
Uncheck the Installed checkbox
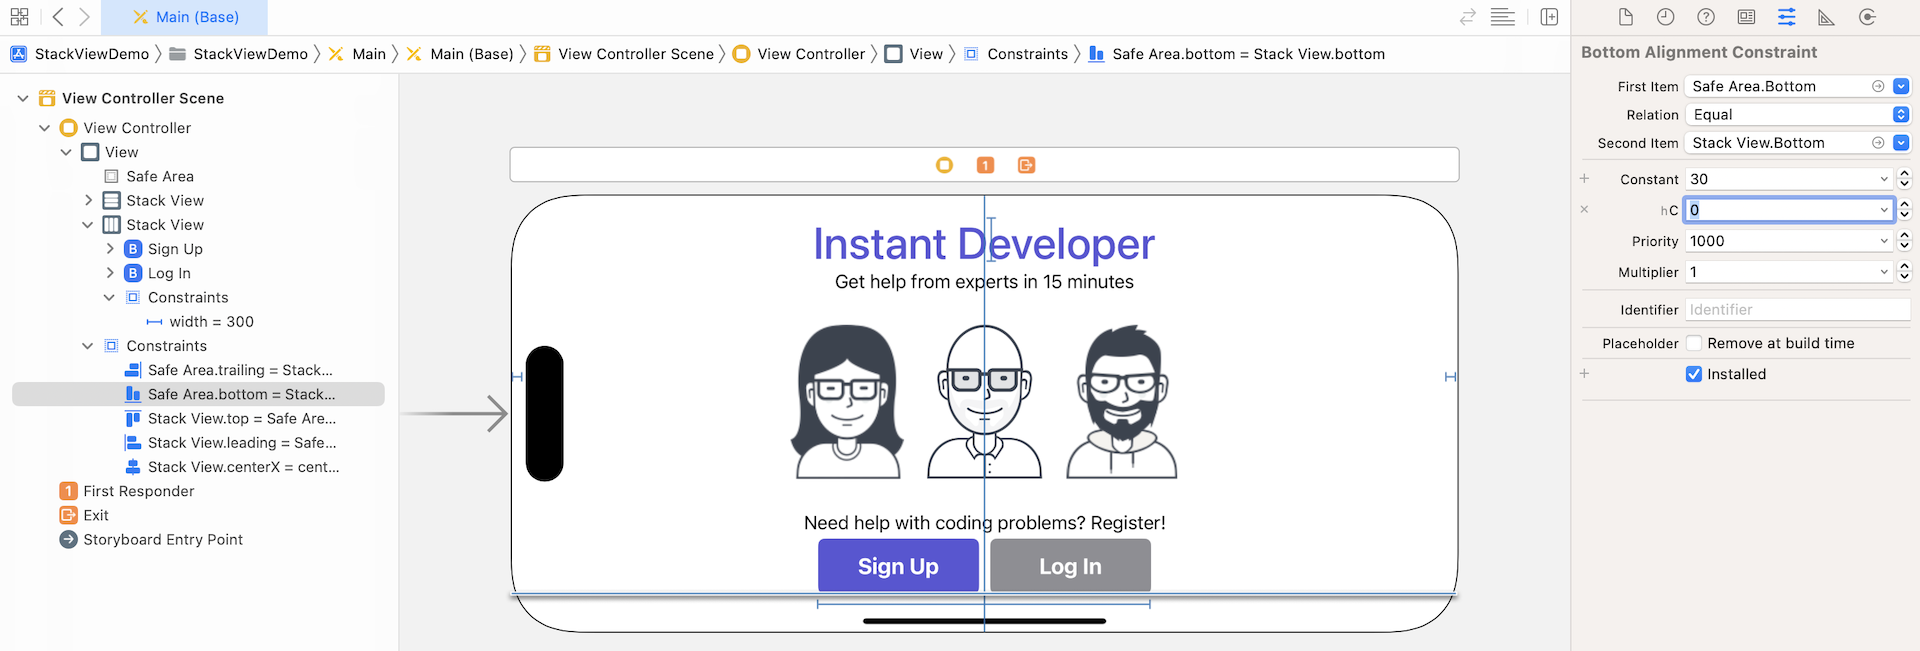[x=1694, y=374]
